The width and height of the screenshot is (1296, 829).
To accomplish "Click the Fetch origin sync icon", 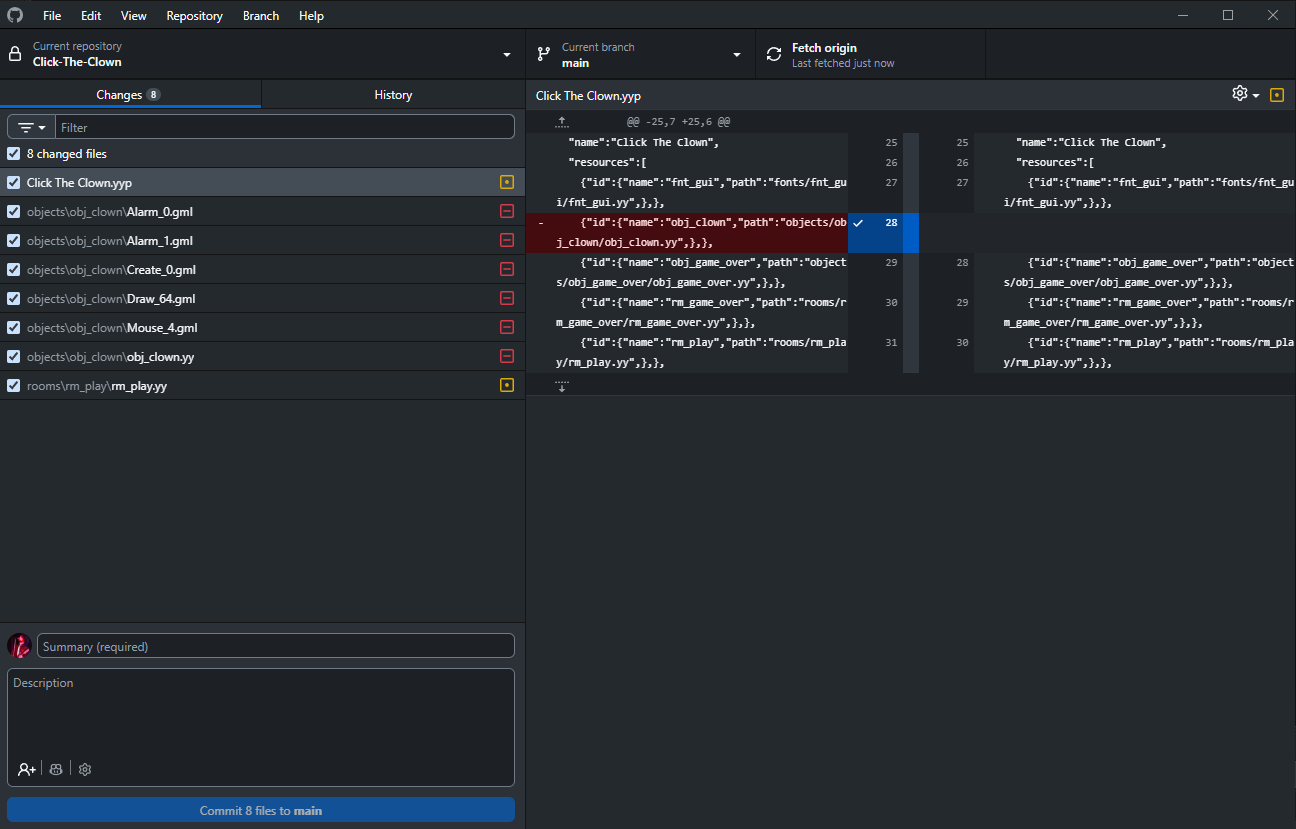I will click(774, 54).
